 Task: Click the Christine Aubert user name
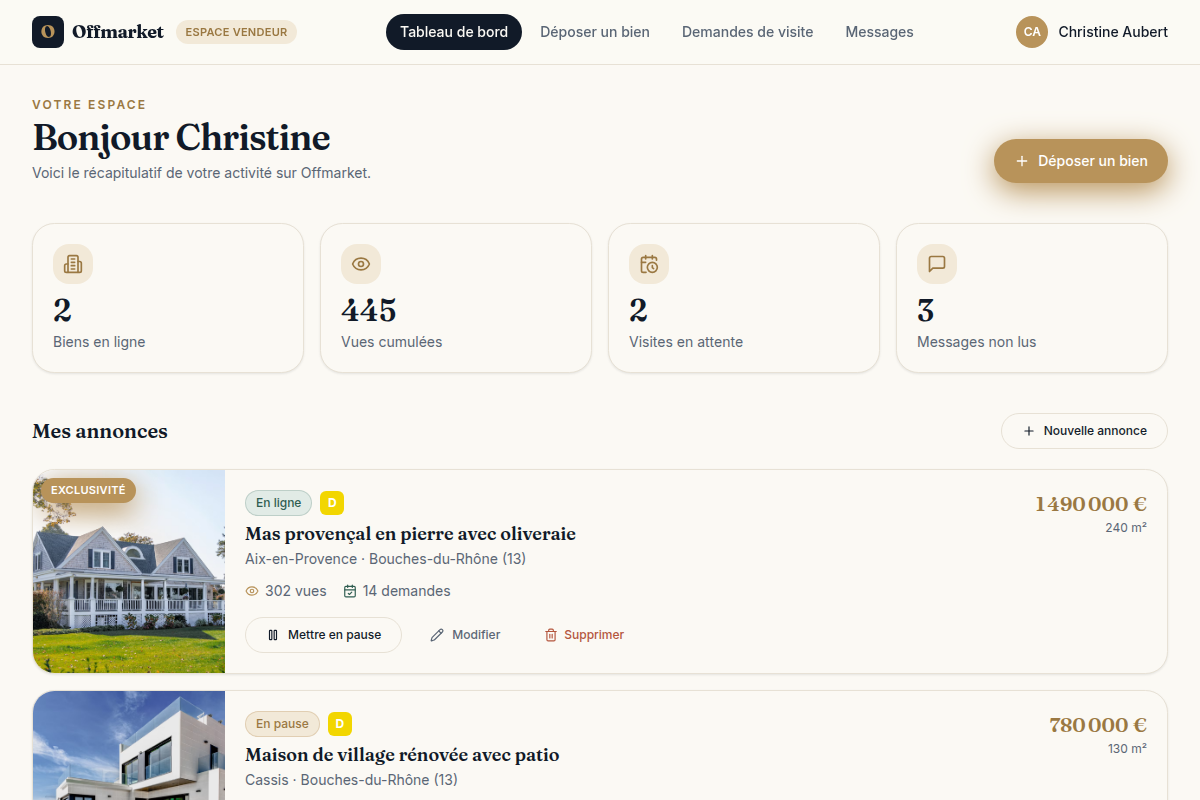tap(1113, 32)
